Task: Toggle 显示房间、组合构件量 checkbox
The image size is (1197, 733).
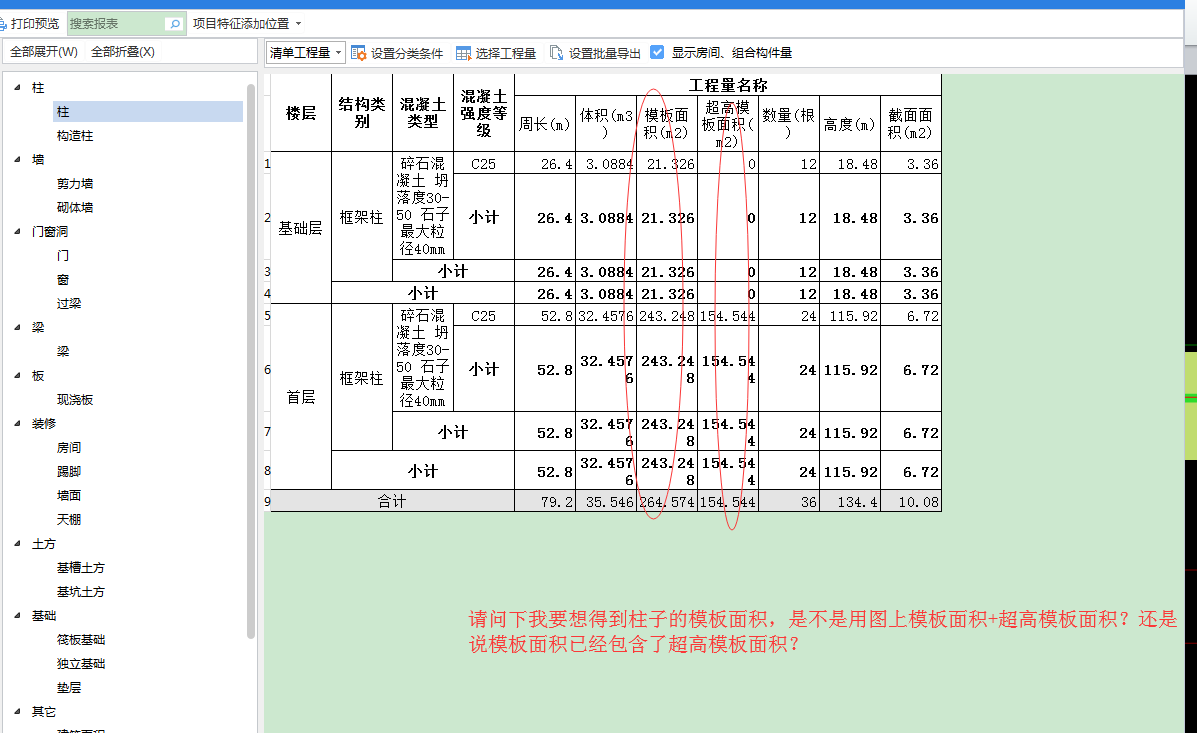Action: (x=657, y=52)
